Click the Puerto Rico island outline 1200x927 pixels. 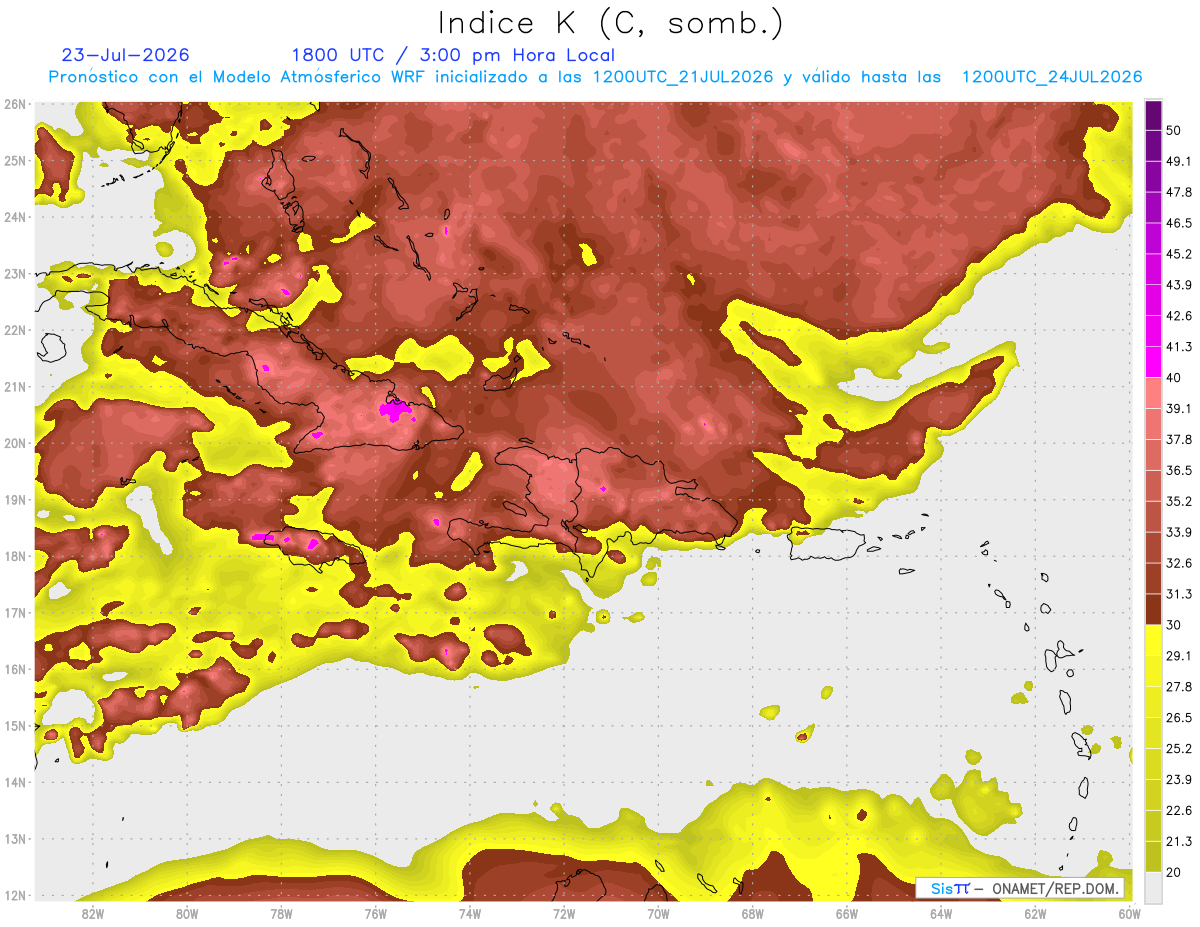pos(826,544)
